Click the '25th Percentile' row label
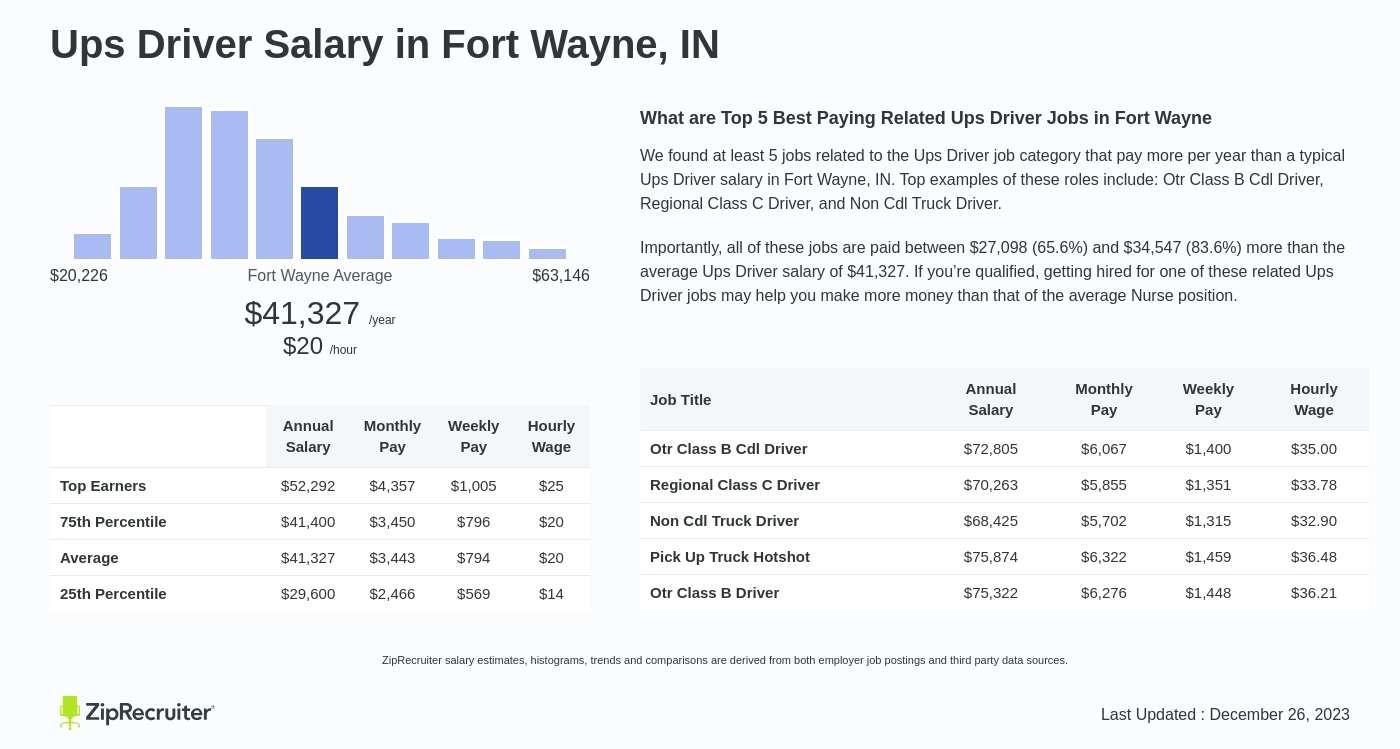Image resolution: width=1400 pixels, height=749 pixels. pos(113,593)
